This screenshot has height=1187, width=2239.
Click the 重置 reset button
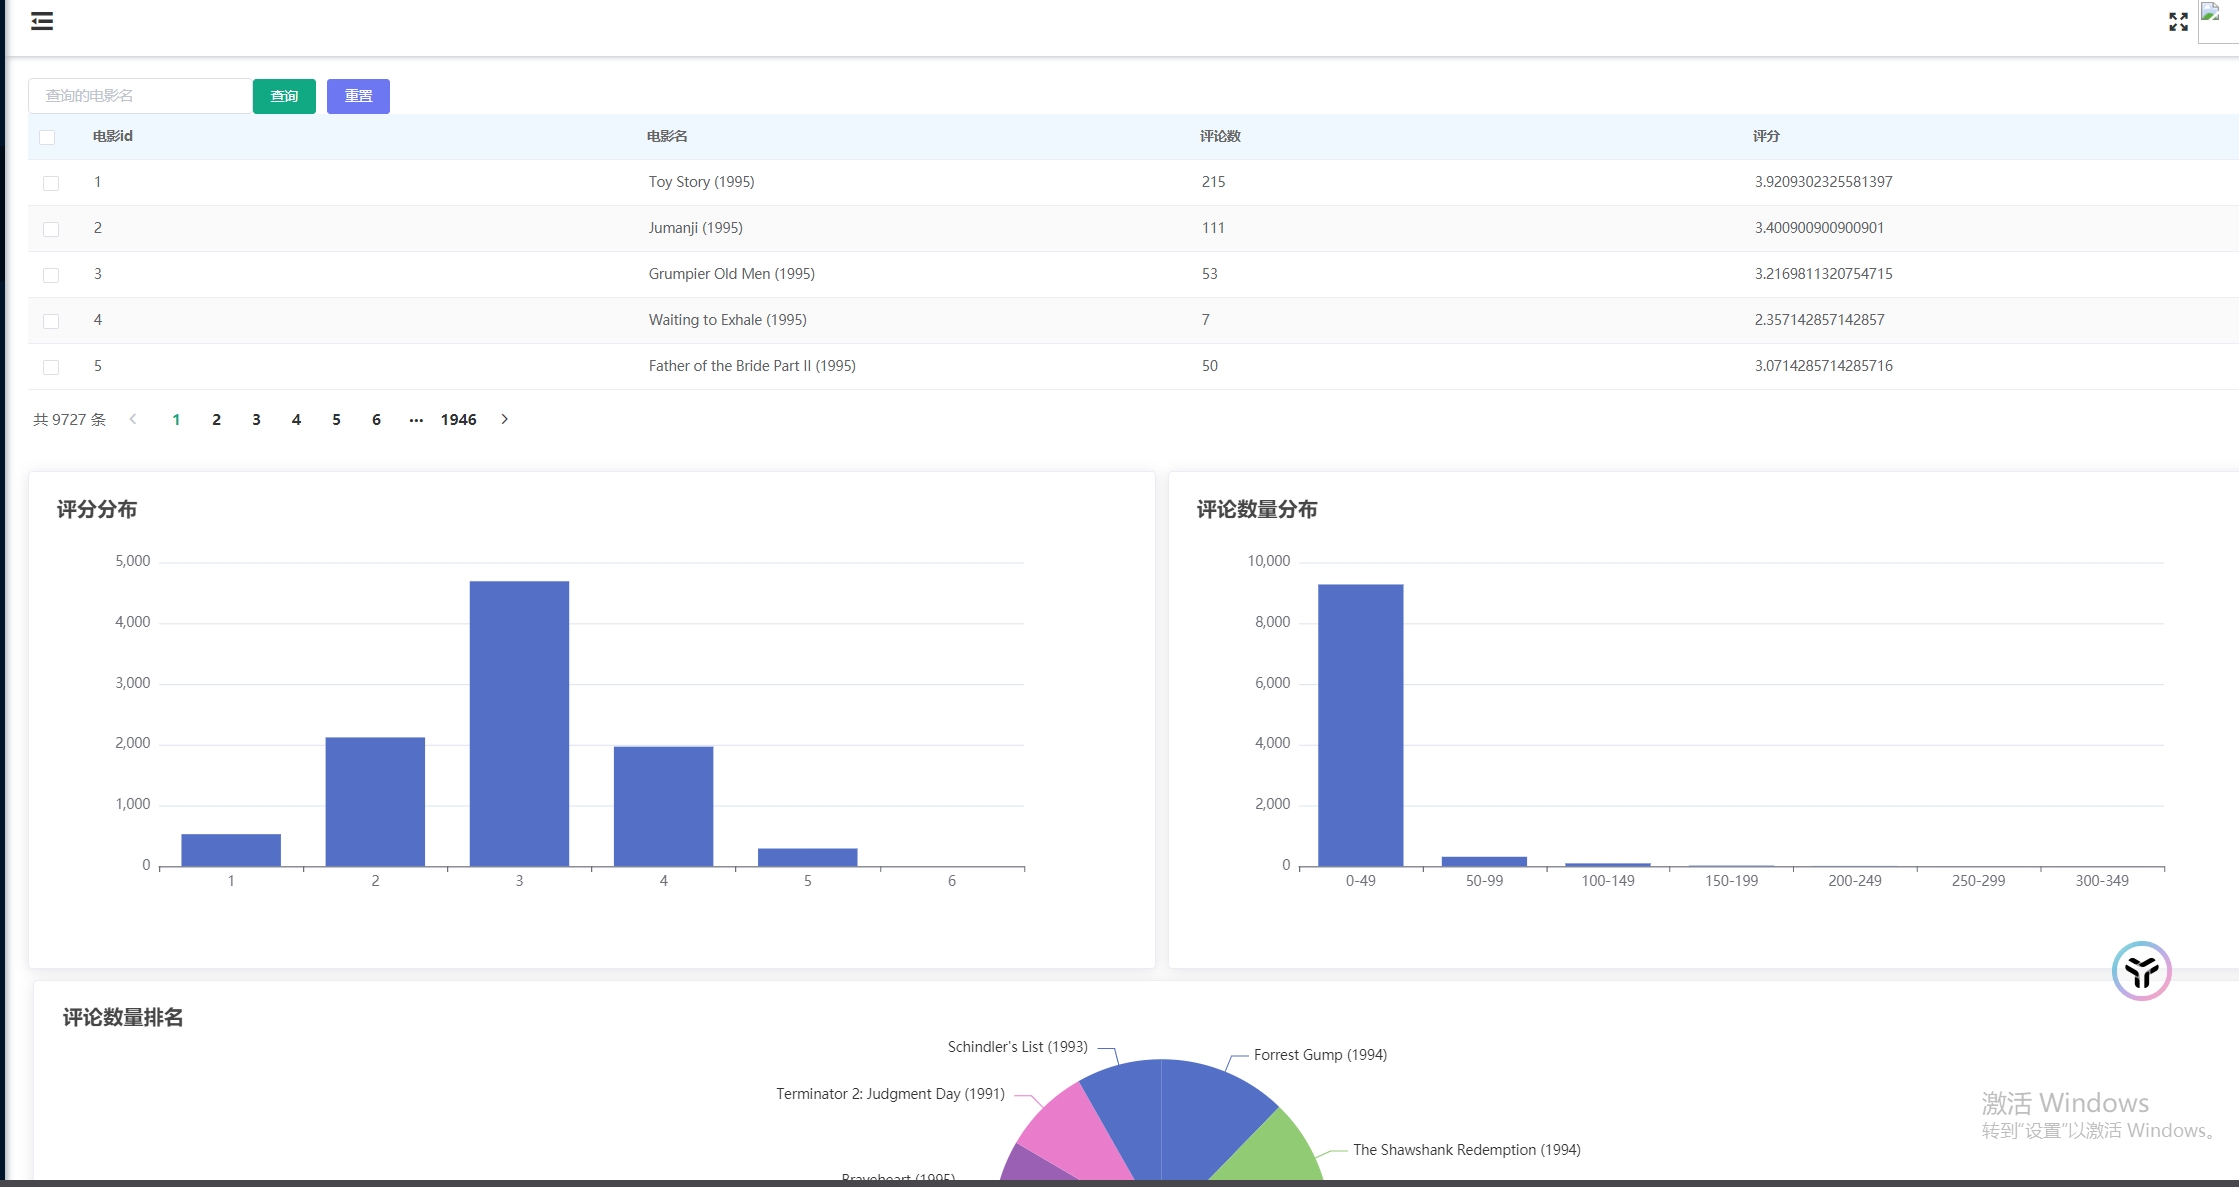[358, 96]
